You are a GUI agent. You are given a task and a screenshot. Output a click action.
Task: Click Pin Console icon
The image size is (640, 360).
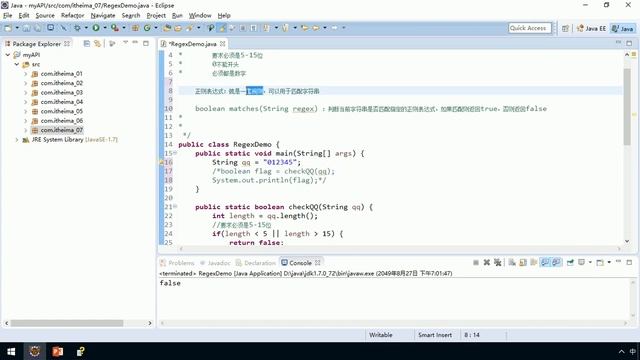pyautogui.click(x=570, y=262)
